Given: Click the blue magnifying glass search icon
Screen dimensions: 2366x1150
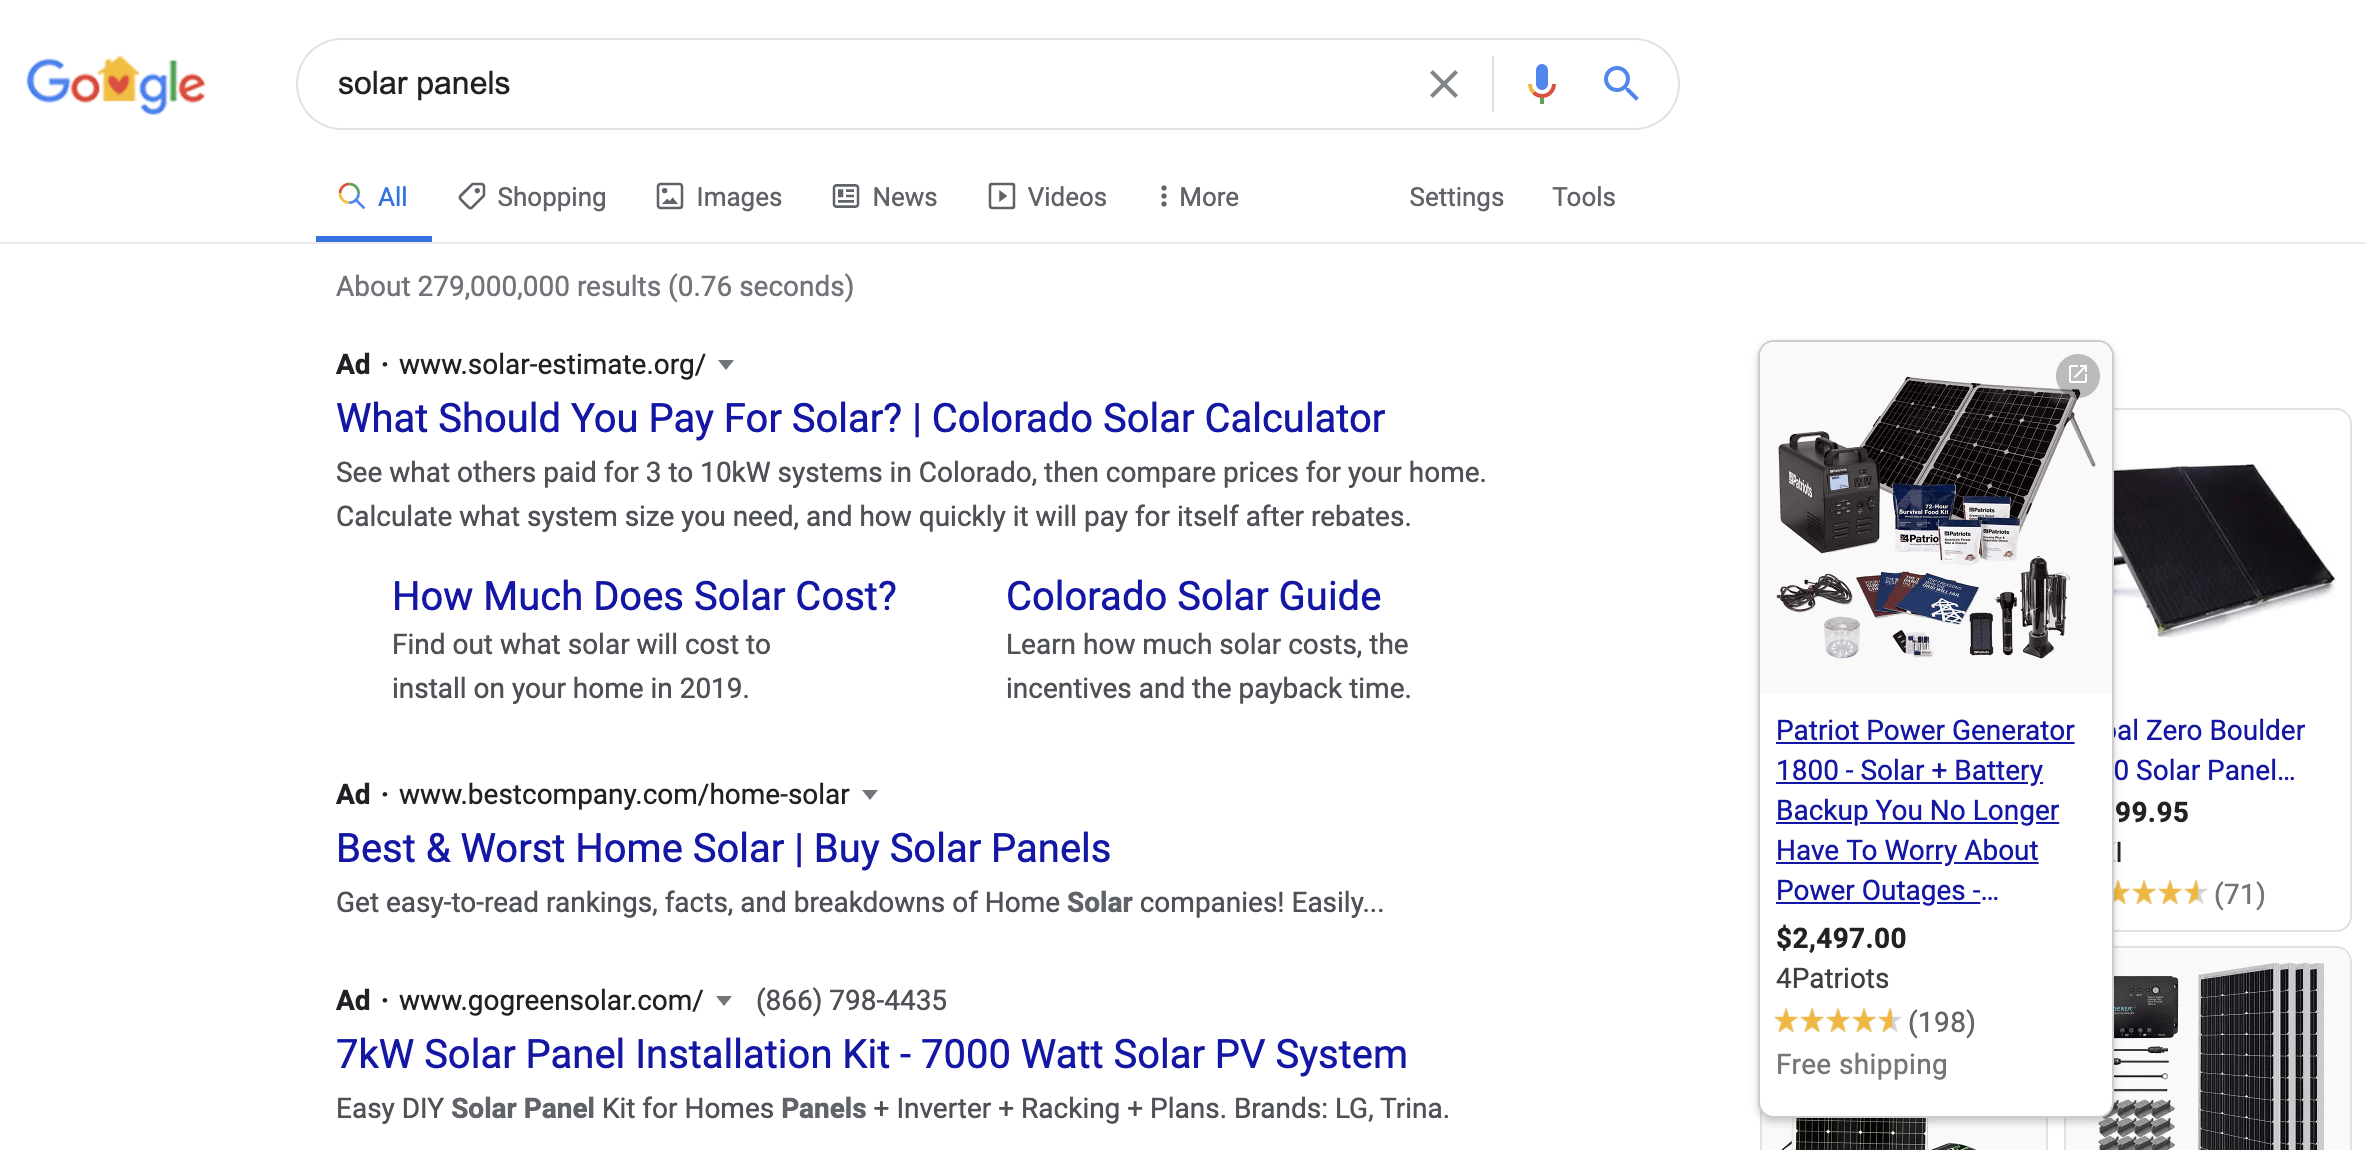Looking at the screenshot, I should tap(1622, 84).
